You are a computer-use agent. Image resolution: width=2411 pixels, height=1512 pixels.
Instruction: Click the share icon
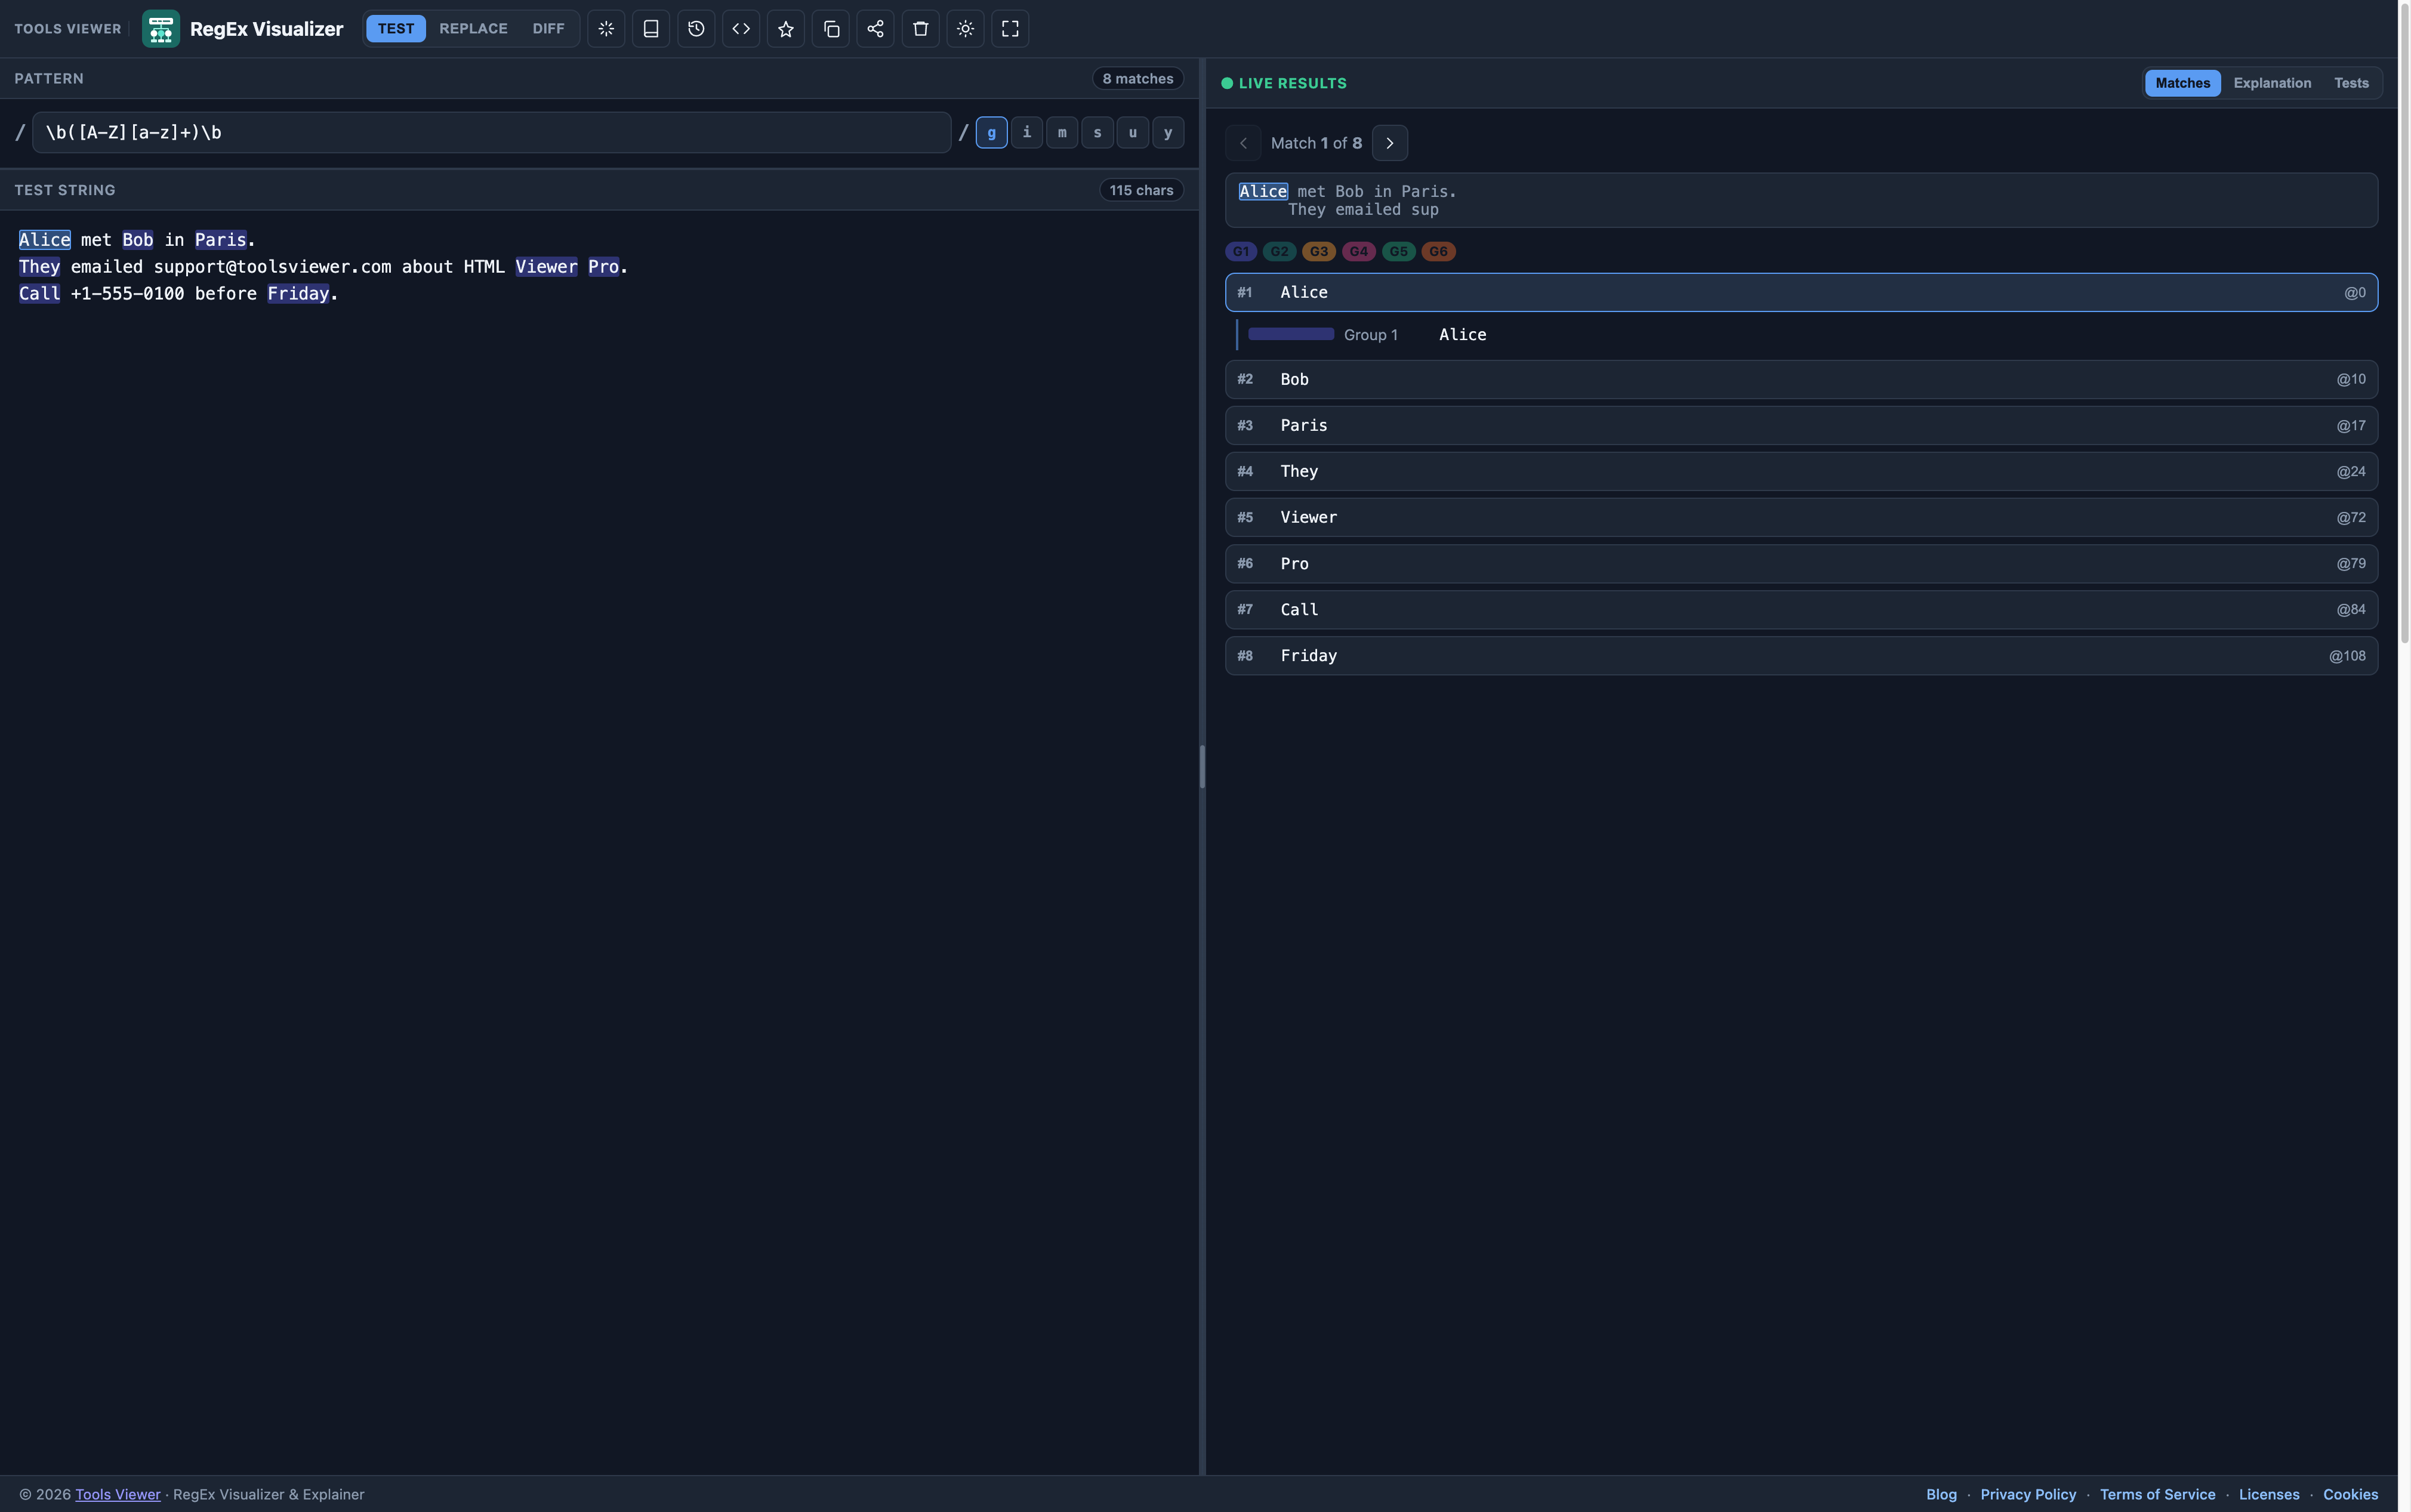(876, 29)
